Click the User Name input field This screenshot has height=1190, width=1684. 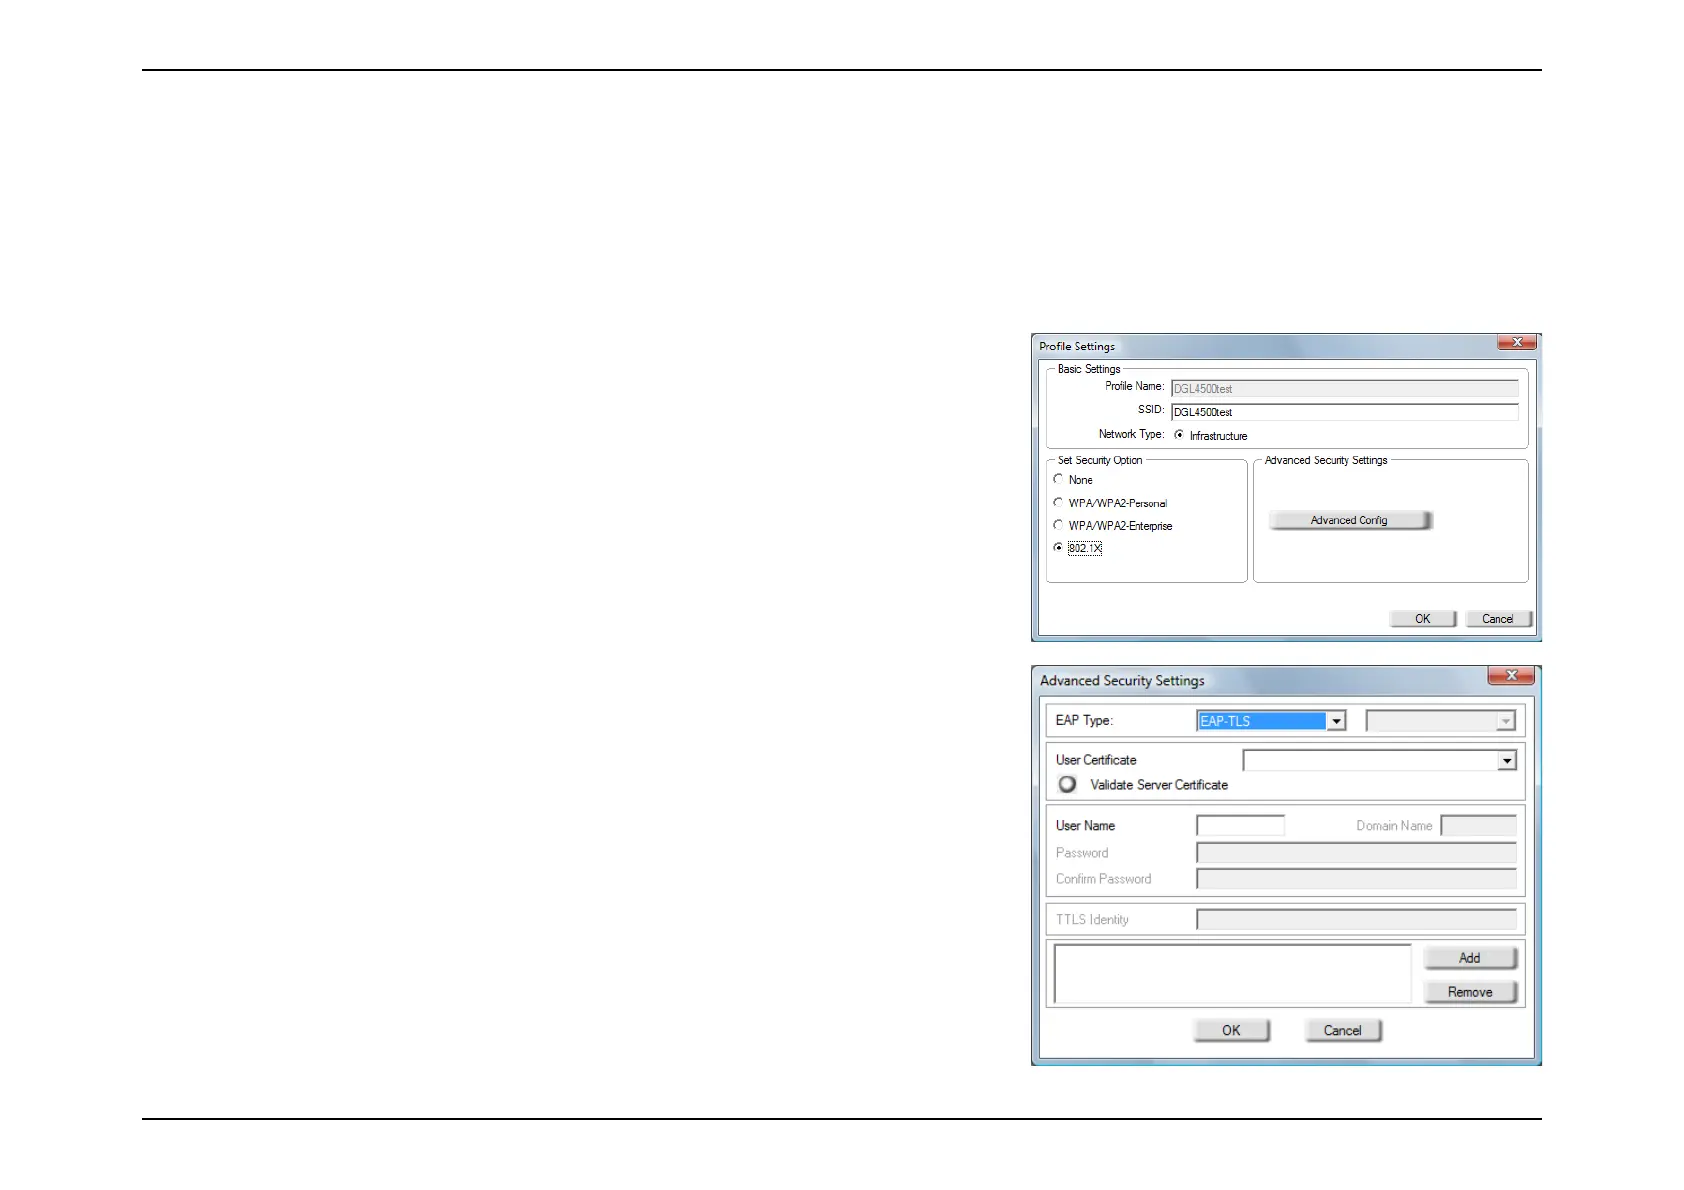coord(1241,826)
